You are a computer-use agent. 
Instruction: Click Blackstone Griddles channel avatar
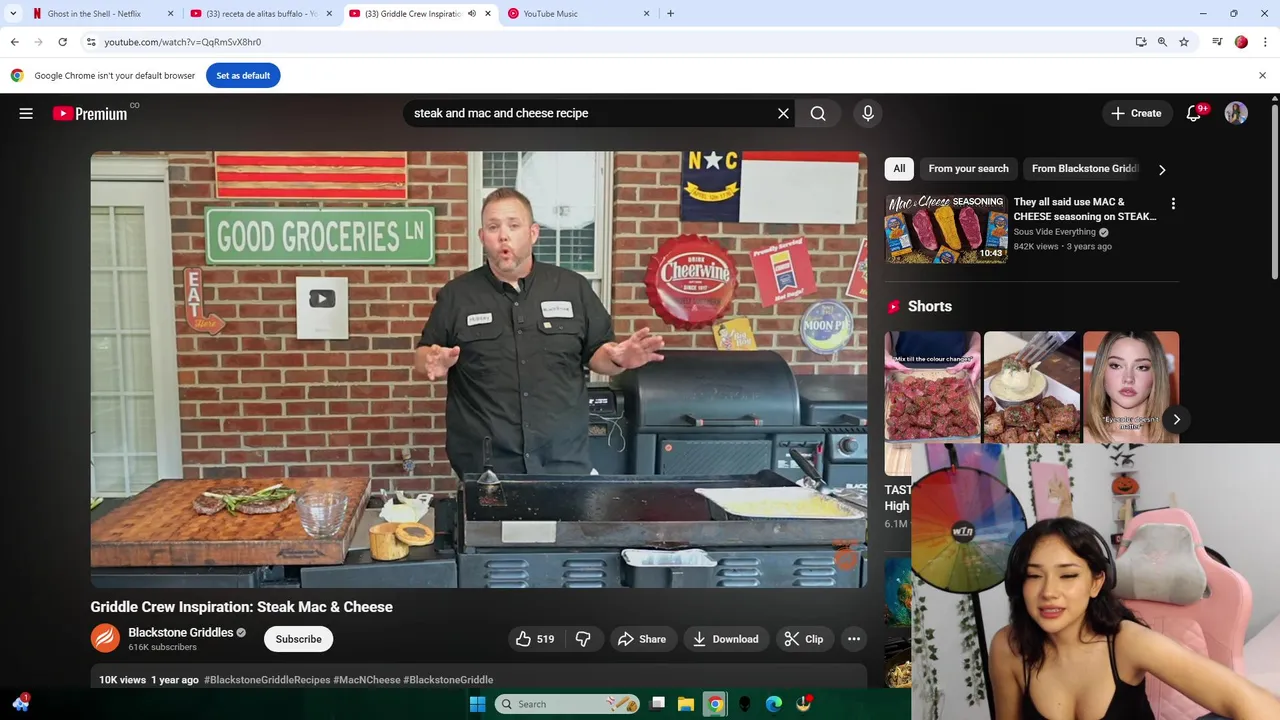105,638
